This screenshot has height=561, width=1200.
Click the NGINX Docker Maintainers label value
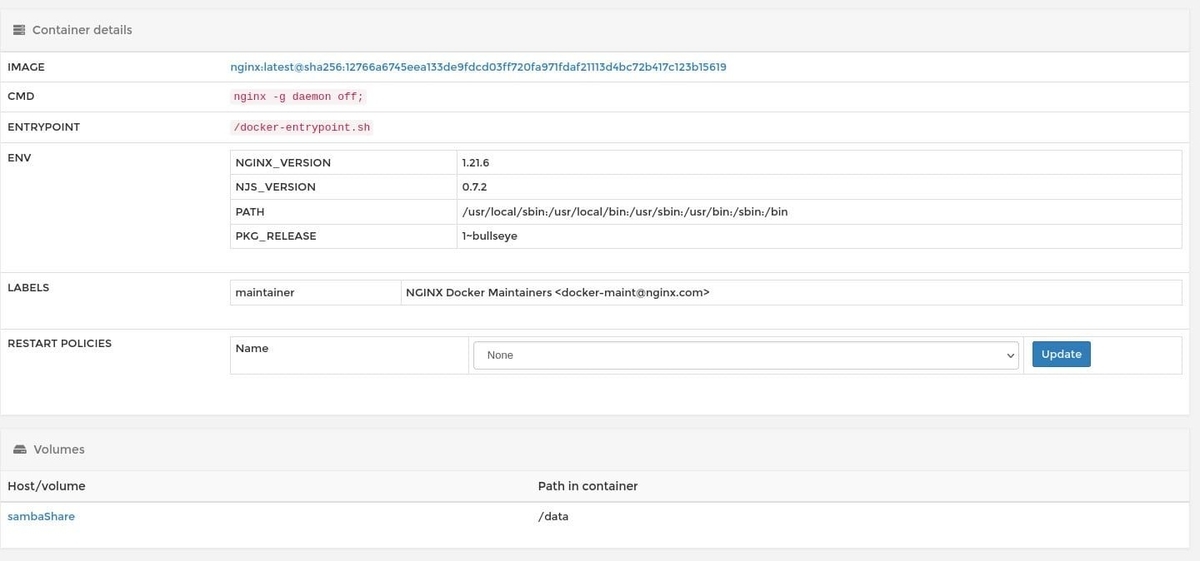tap(557, 293)
